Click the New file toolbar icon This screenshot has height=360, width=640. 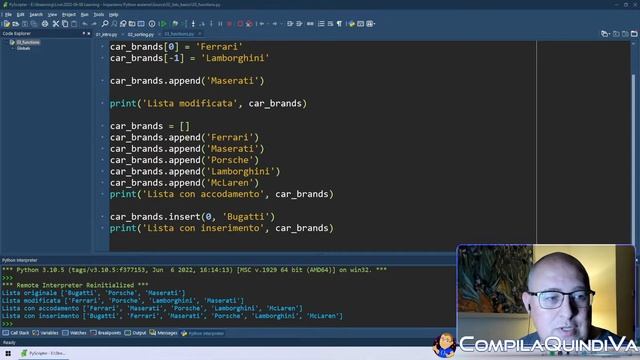(7, 24)
